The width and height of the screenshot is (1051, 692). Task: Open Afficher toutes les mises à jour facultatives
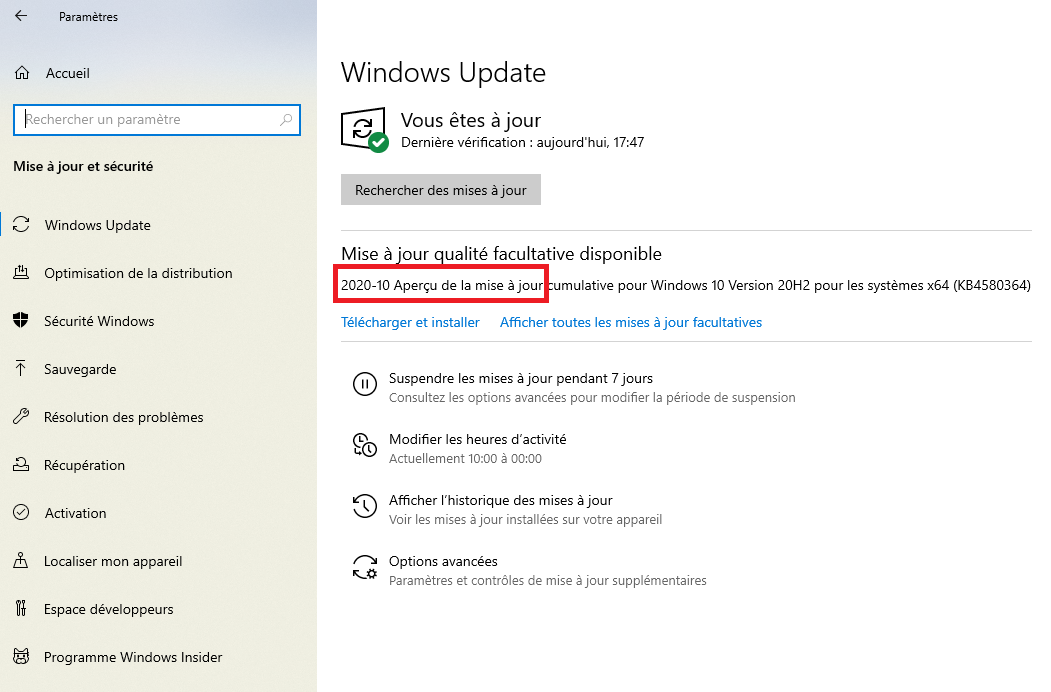631,323
